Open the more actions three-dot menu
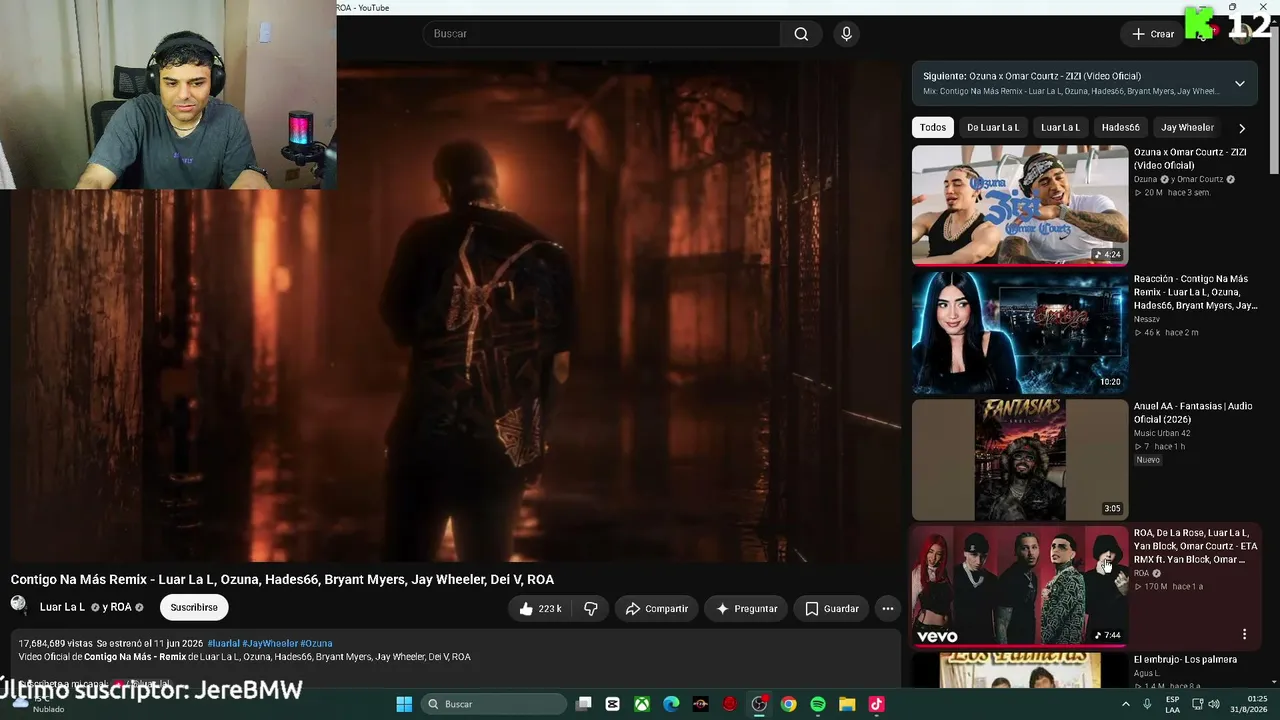The width and height of the screenshot is (1280, 720). [887, 608]
